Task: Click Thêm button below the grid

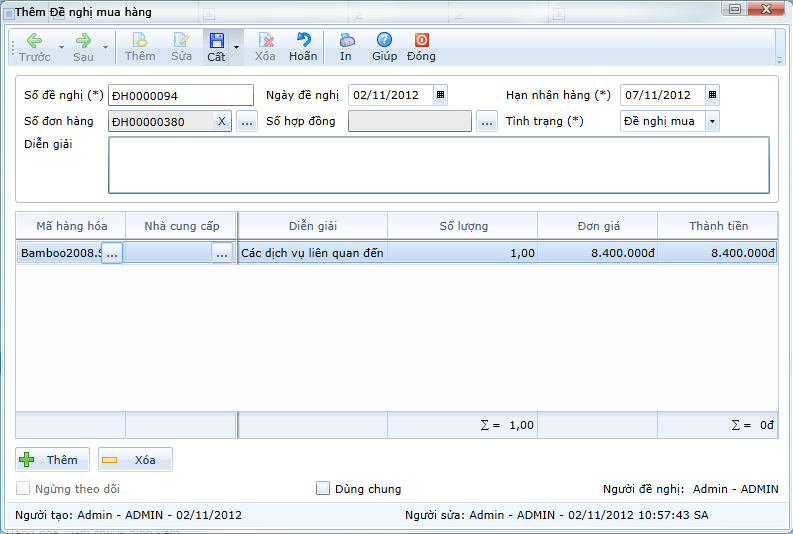Action: click(52, 460)
